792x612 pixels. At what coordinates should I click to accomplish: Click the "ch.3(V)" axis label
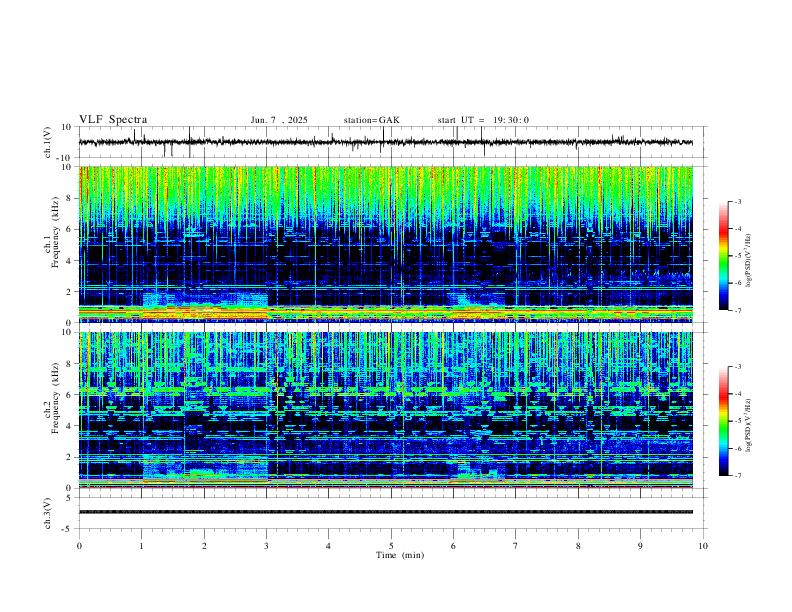click(48, 513)
